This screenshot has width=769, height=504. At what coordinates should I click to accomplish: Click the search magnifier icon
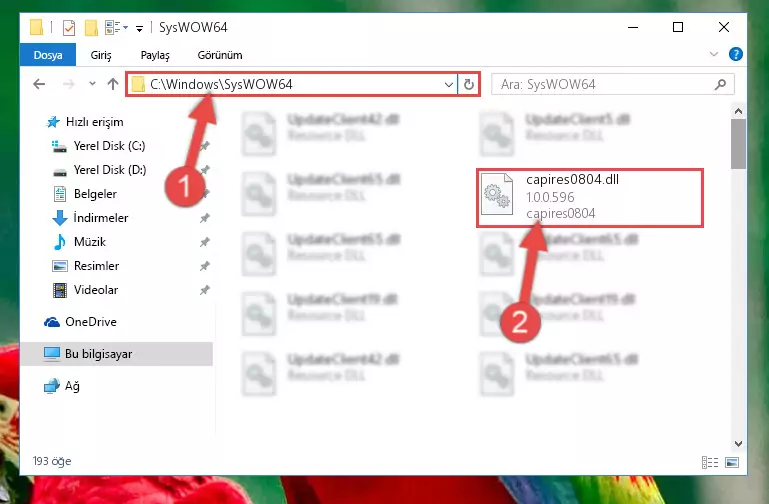pos(720,84)
